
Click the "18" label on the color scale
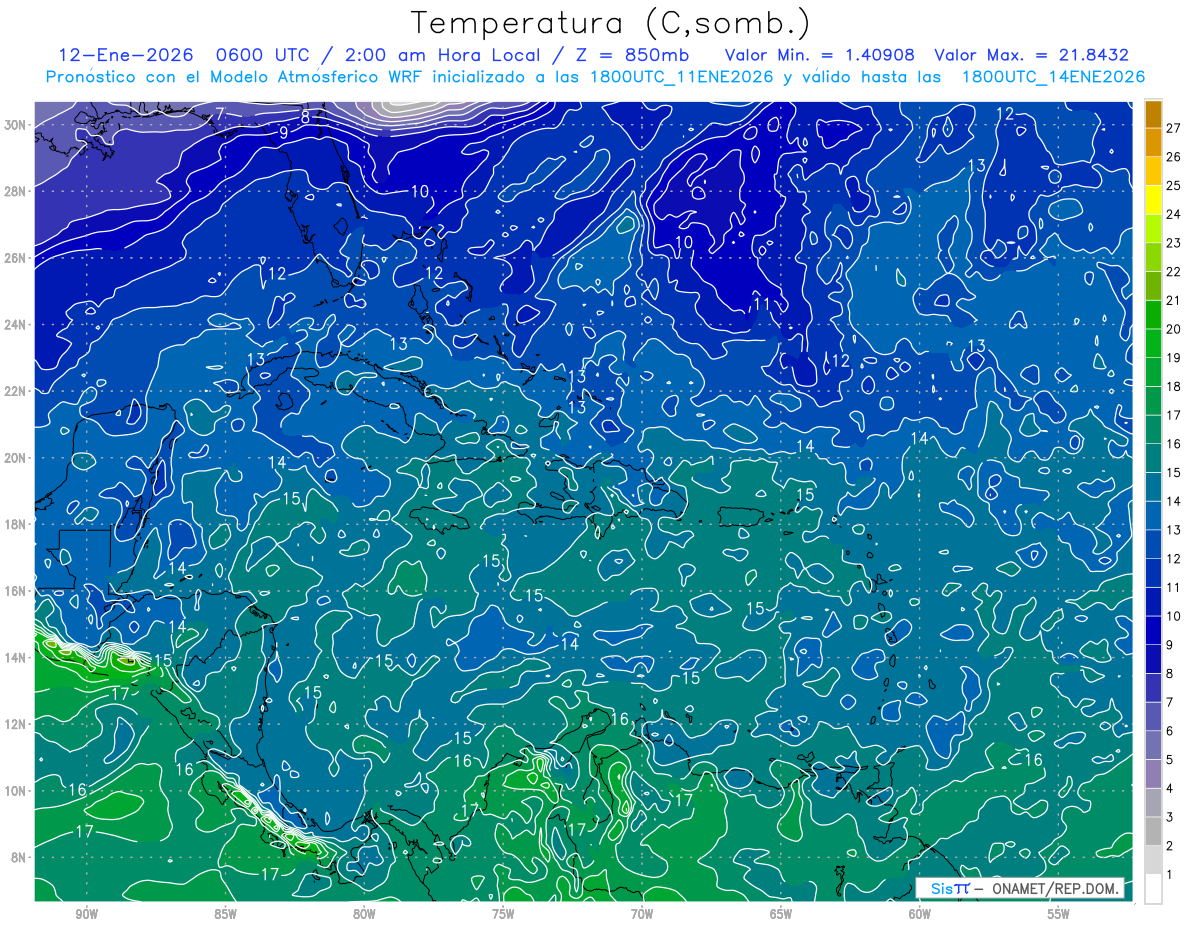click(1174, 386)
